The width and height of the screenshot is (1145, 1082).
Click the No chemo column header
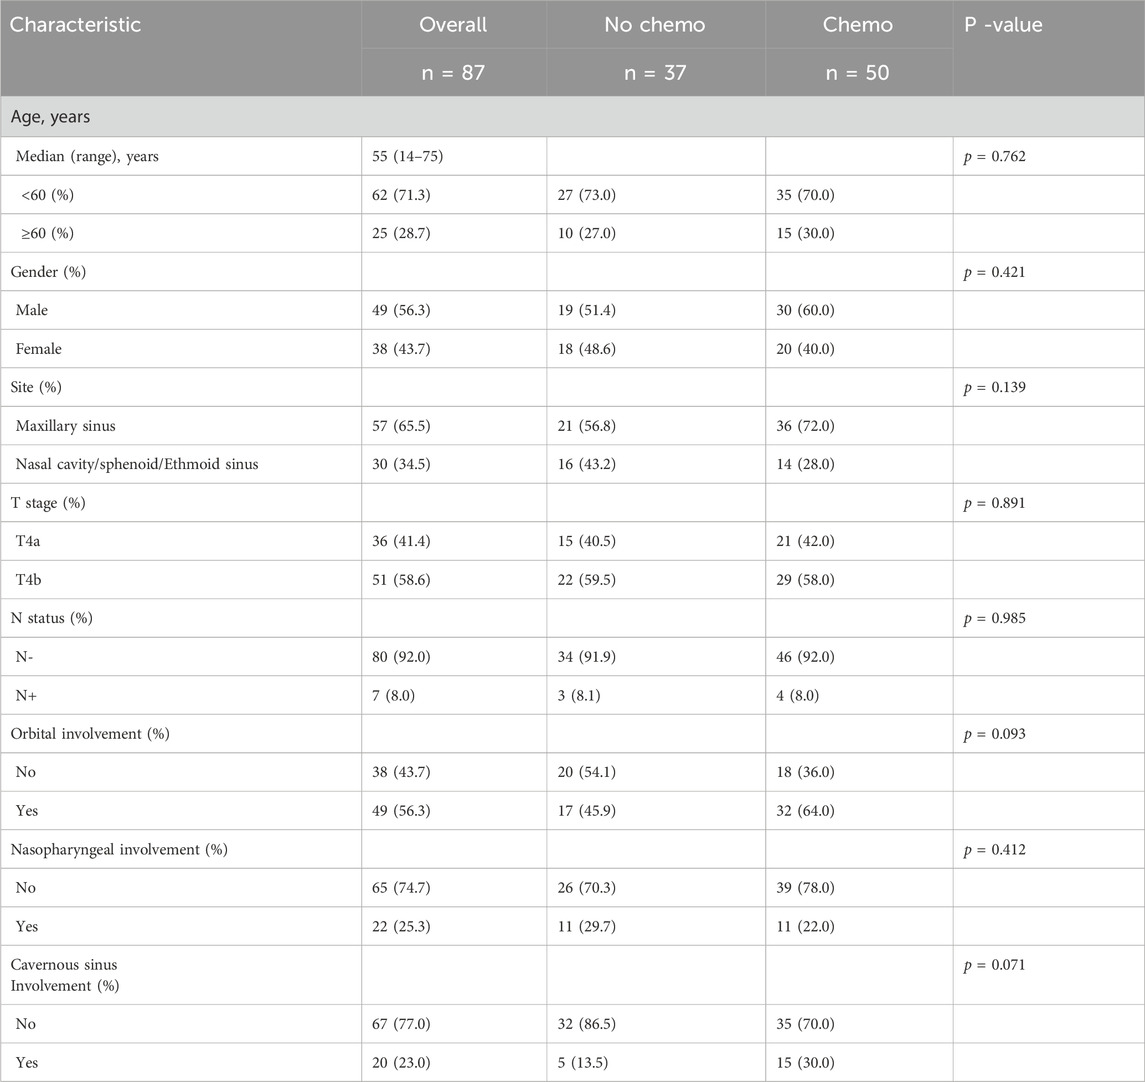(655, 26)
